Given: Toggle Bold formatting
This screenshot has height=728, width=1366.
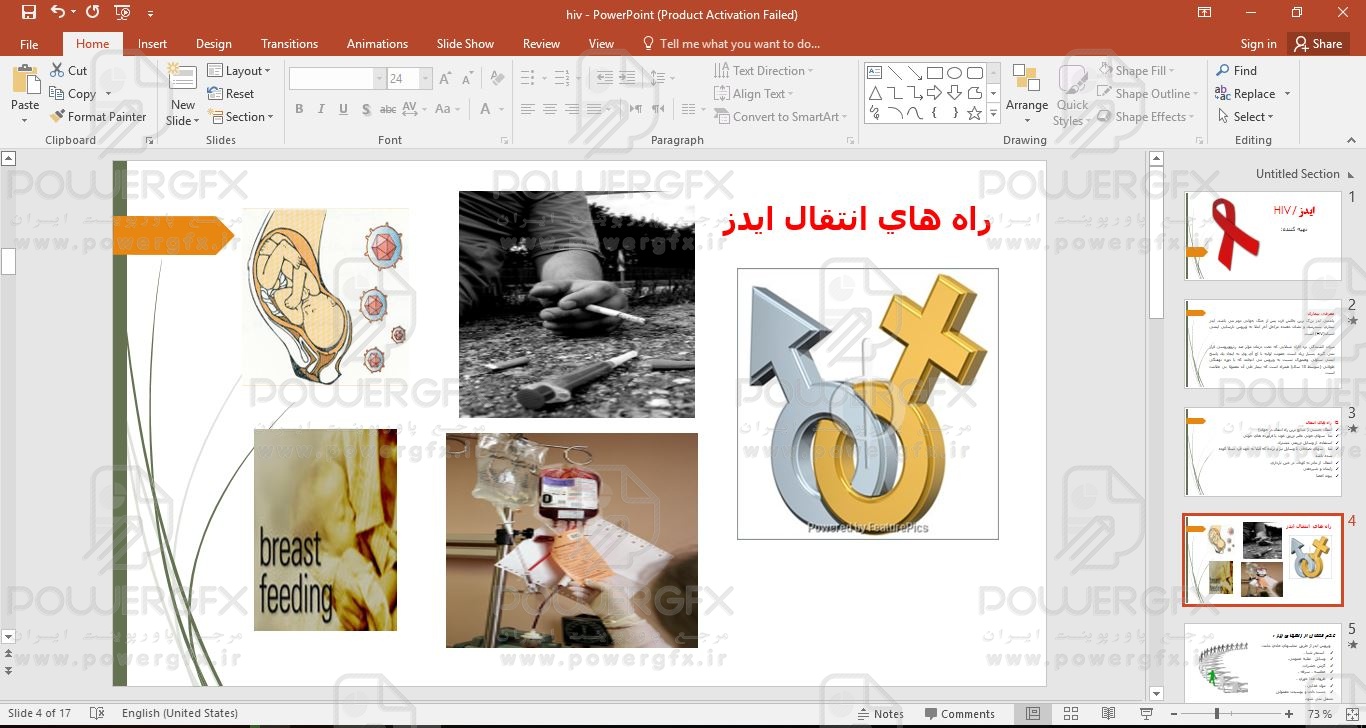Looking at the screenshot, I should [x=299, y=110].
